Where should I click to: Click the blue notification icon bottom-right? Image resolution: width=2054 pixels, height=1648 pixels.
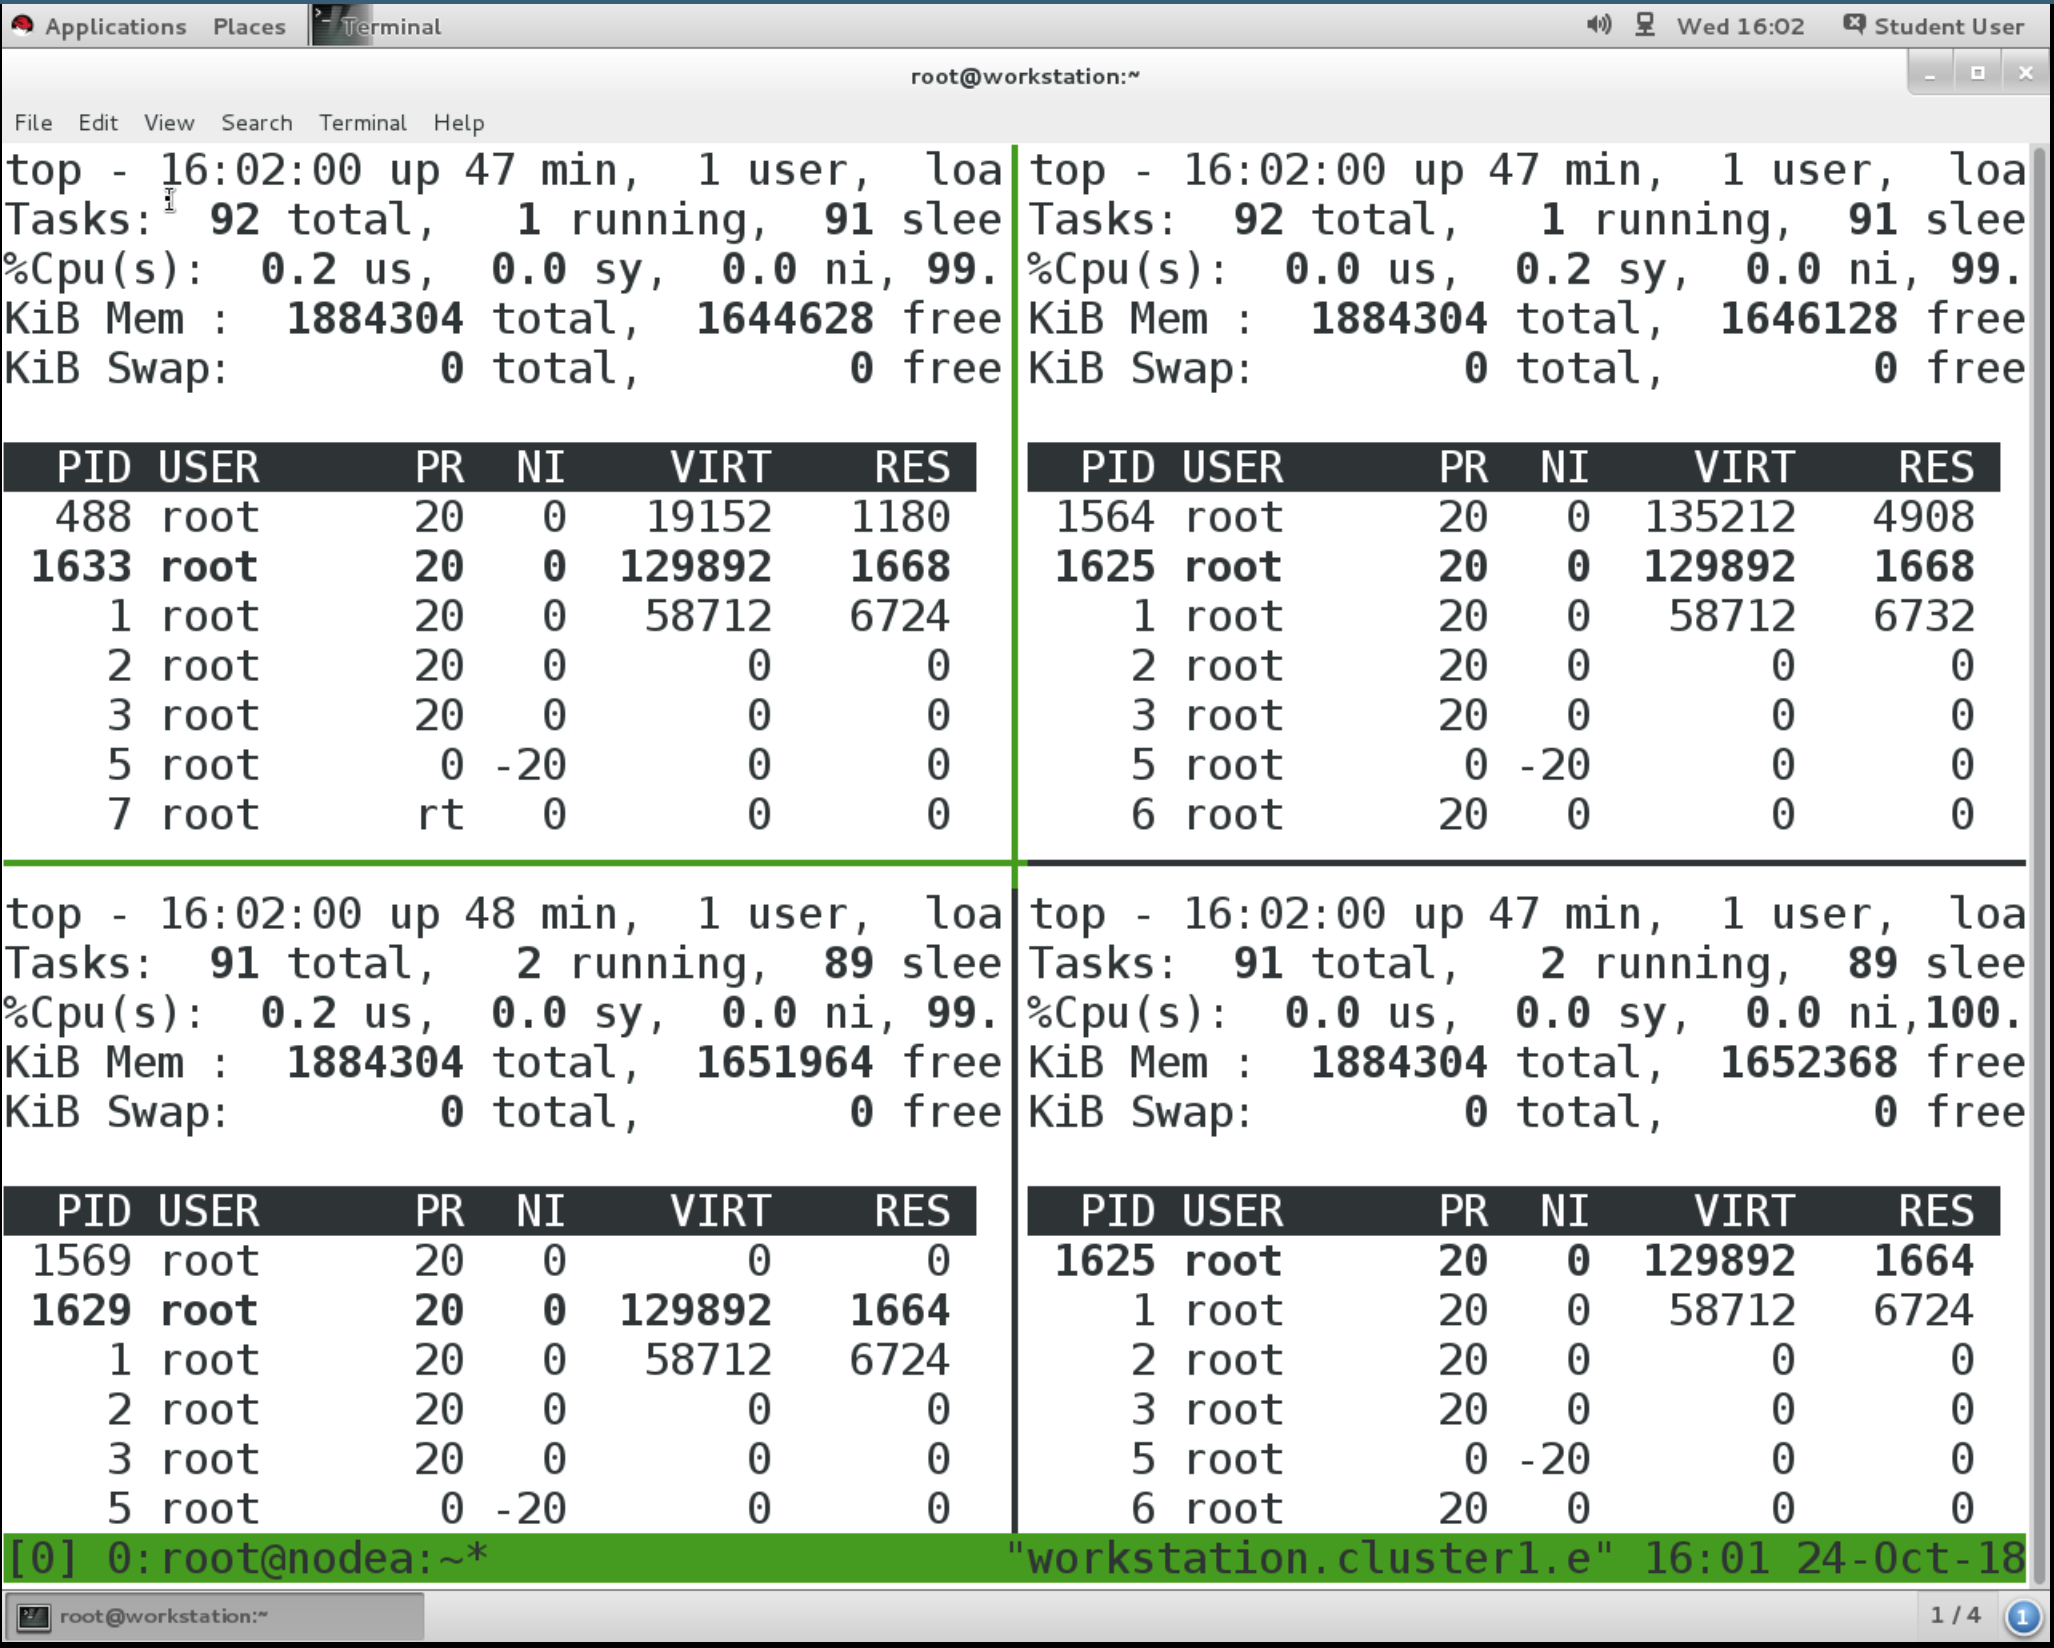click(x=2022, y=1616)
